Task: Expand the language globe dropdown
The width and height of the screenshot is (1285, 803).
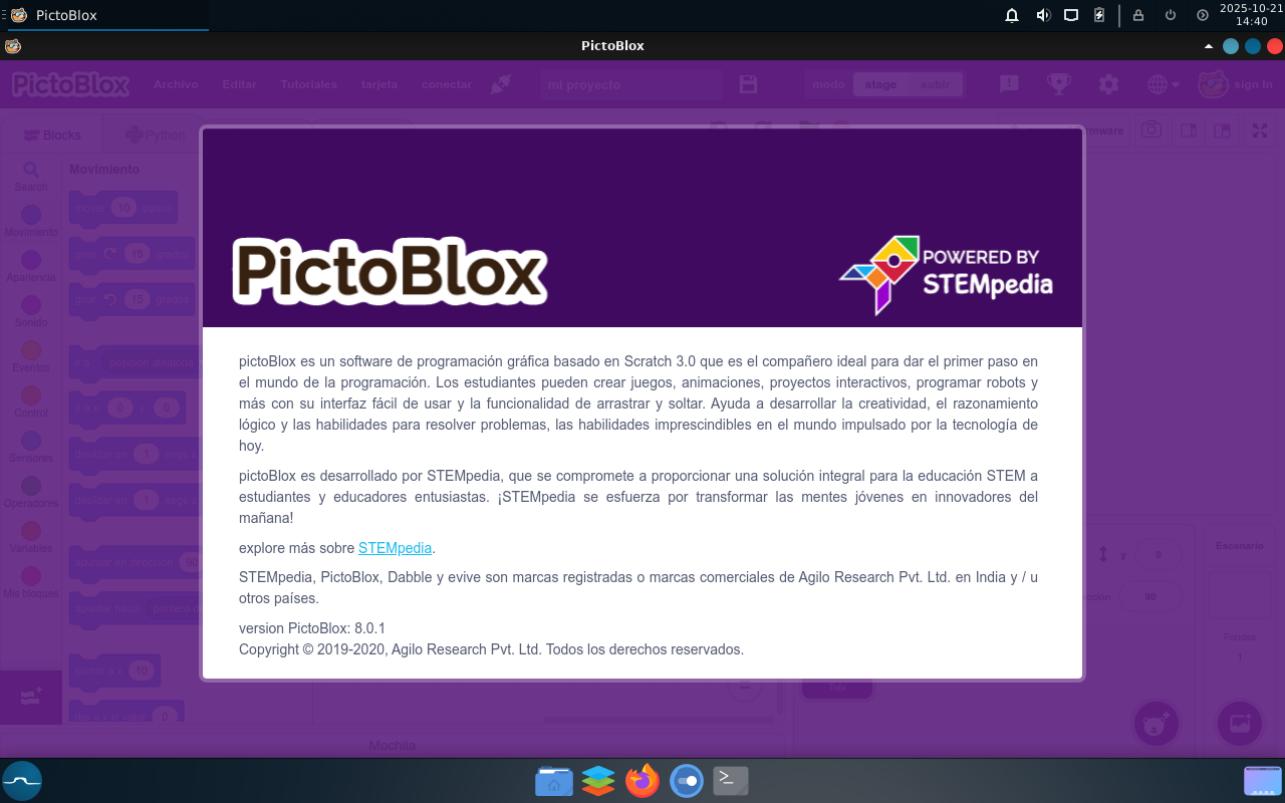Action: (x=1163, y=85)
